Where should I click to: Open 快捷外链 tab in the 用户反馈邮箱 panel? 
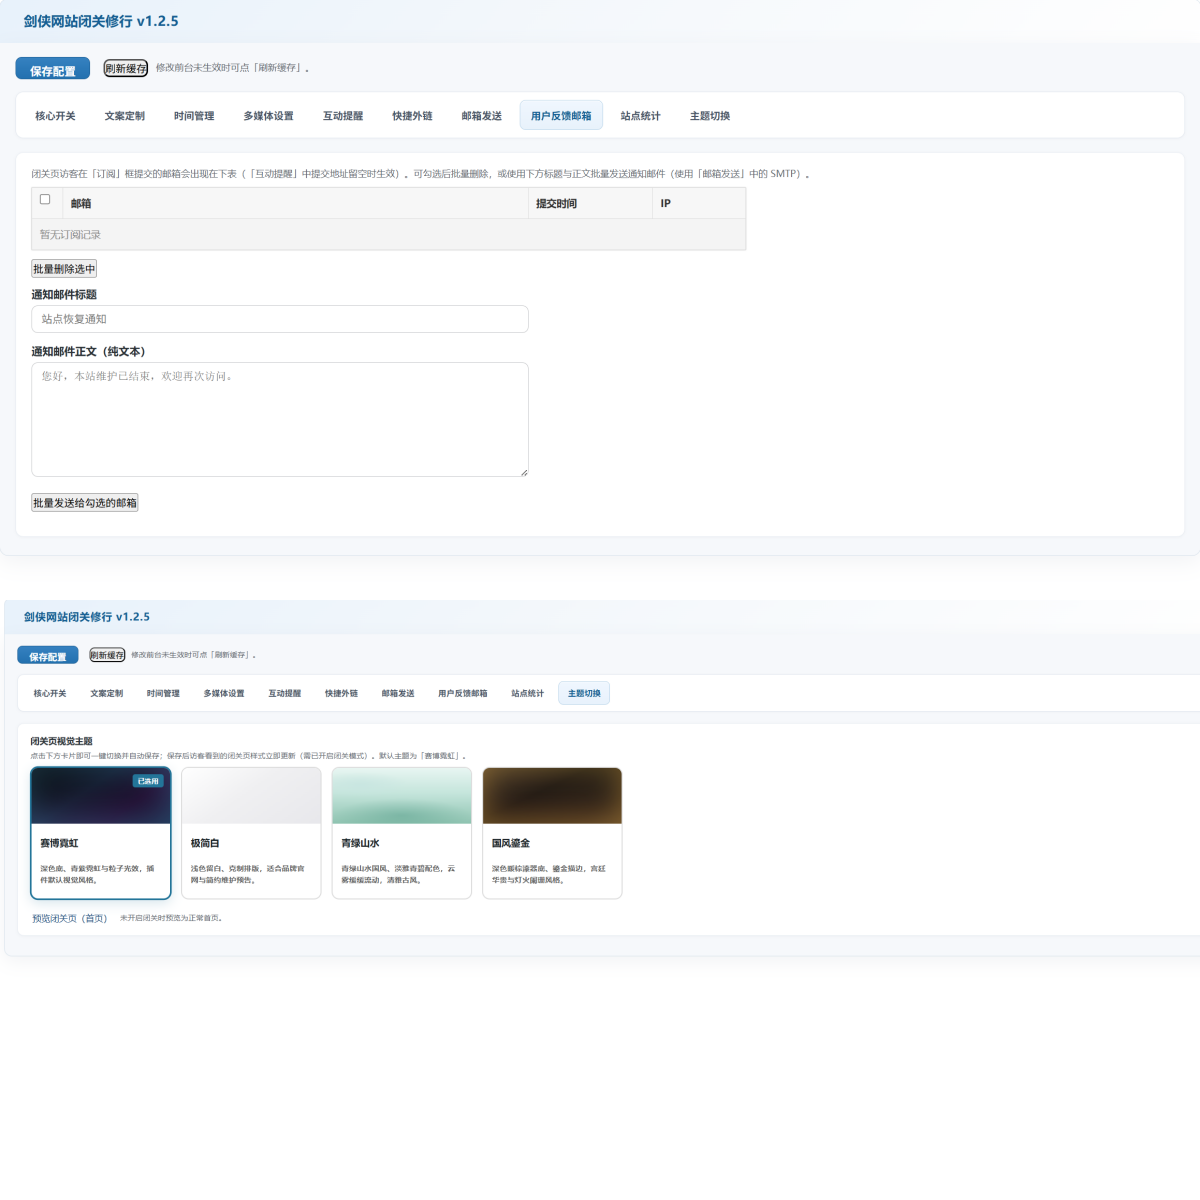click(412, 116)
